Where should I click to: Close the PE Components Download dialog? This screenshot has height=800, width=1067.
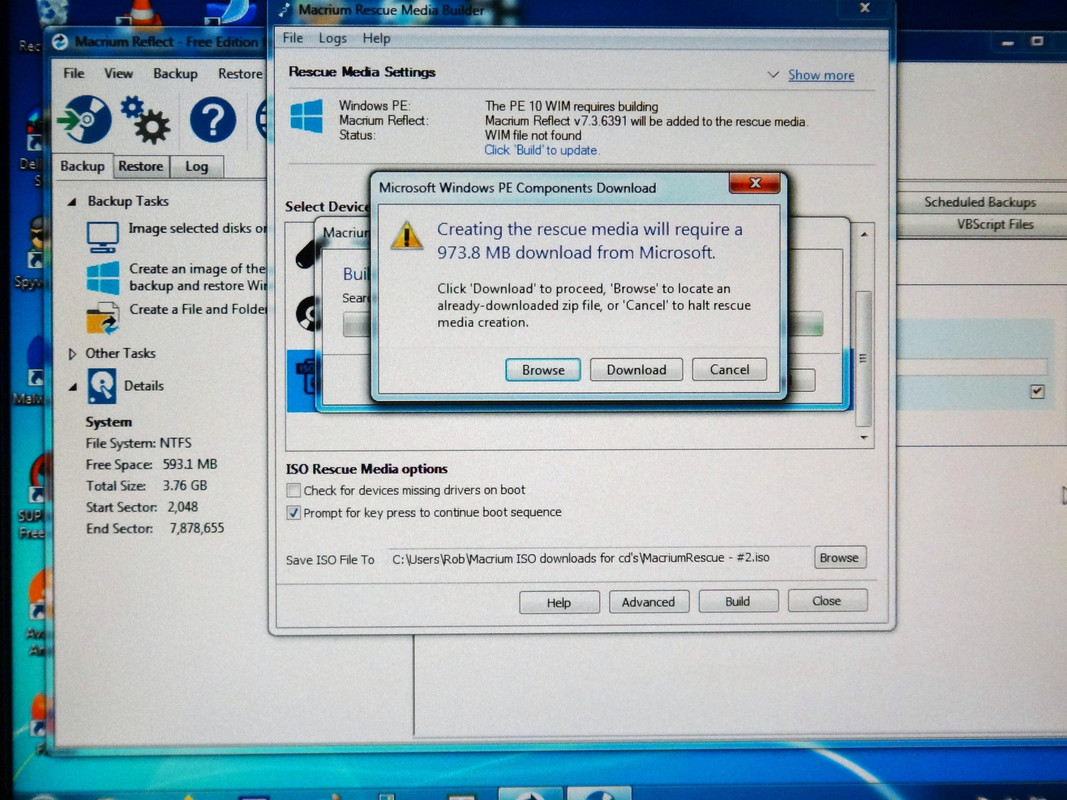click(755, 183)
